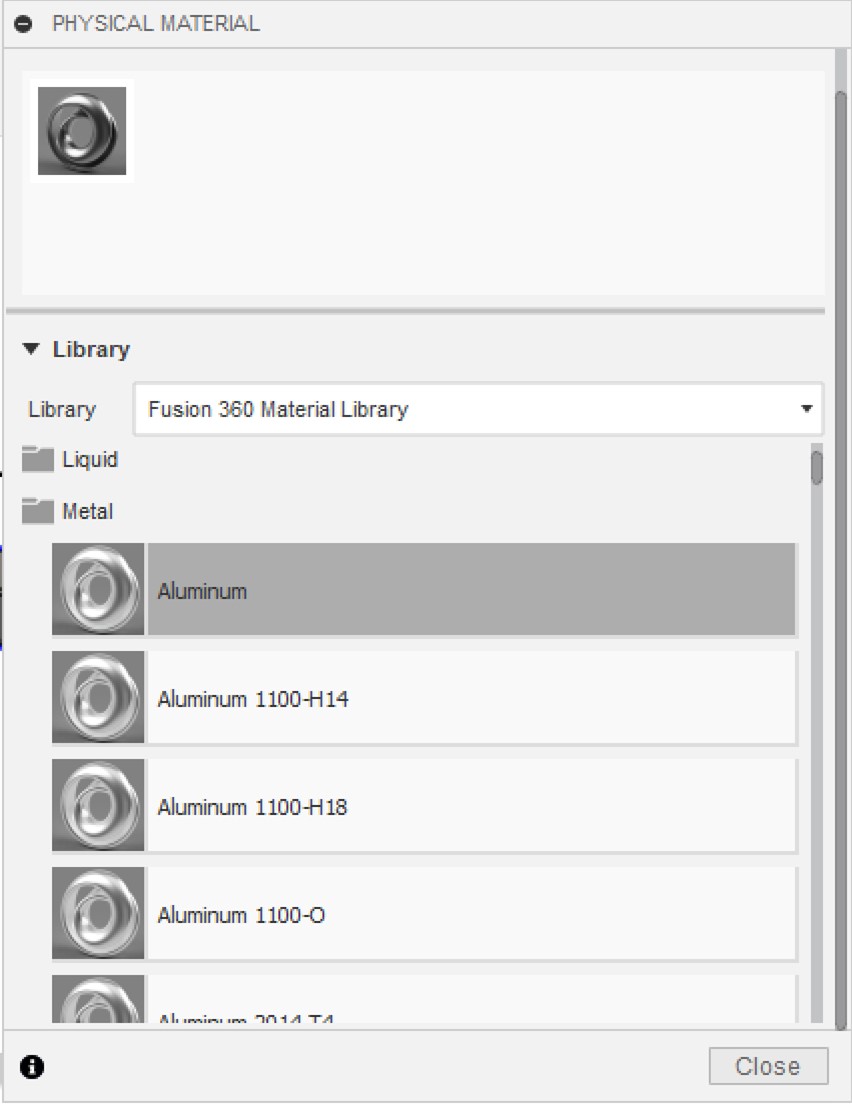Image resolution: width=852 pixels, height=1104 pixels.
Task: Open the Fusion 360 Material Library dropdown
Action: 478,409
